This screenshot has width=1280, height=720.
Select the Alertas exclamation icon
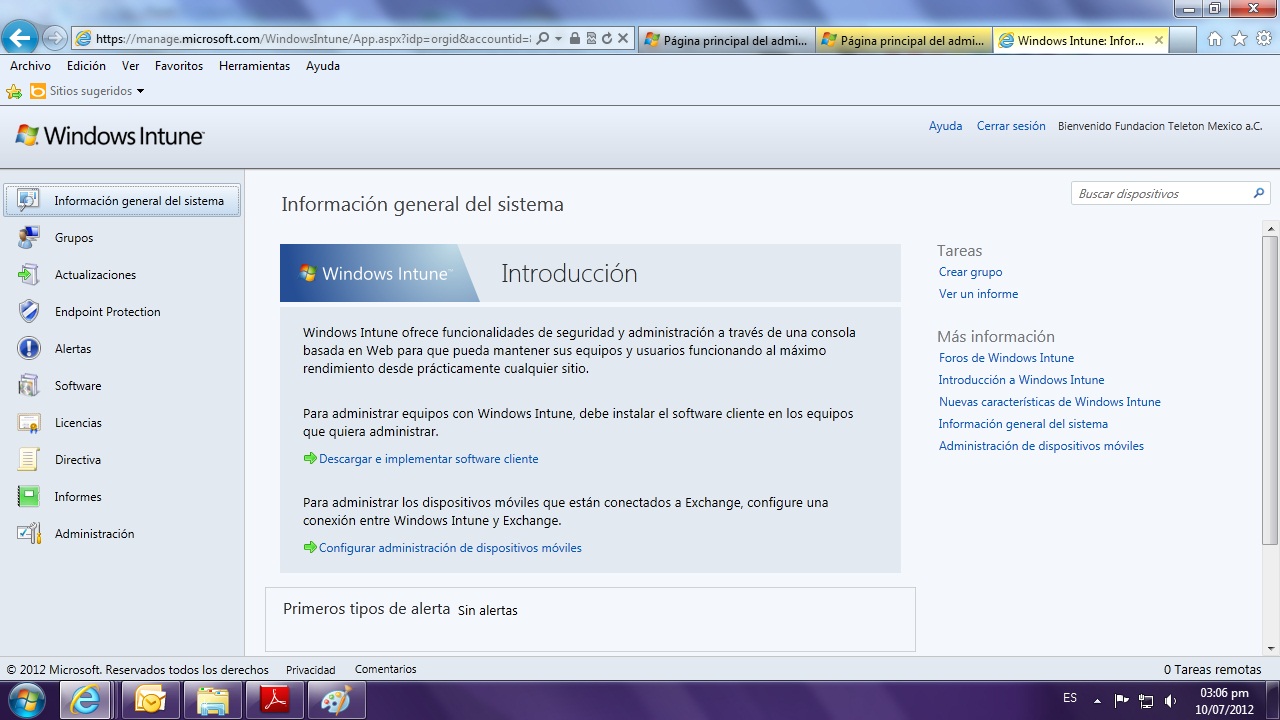(29, 348)
